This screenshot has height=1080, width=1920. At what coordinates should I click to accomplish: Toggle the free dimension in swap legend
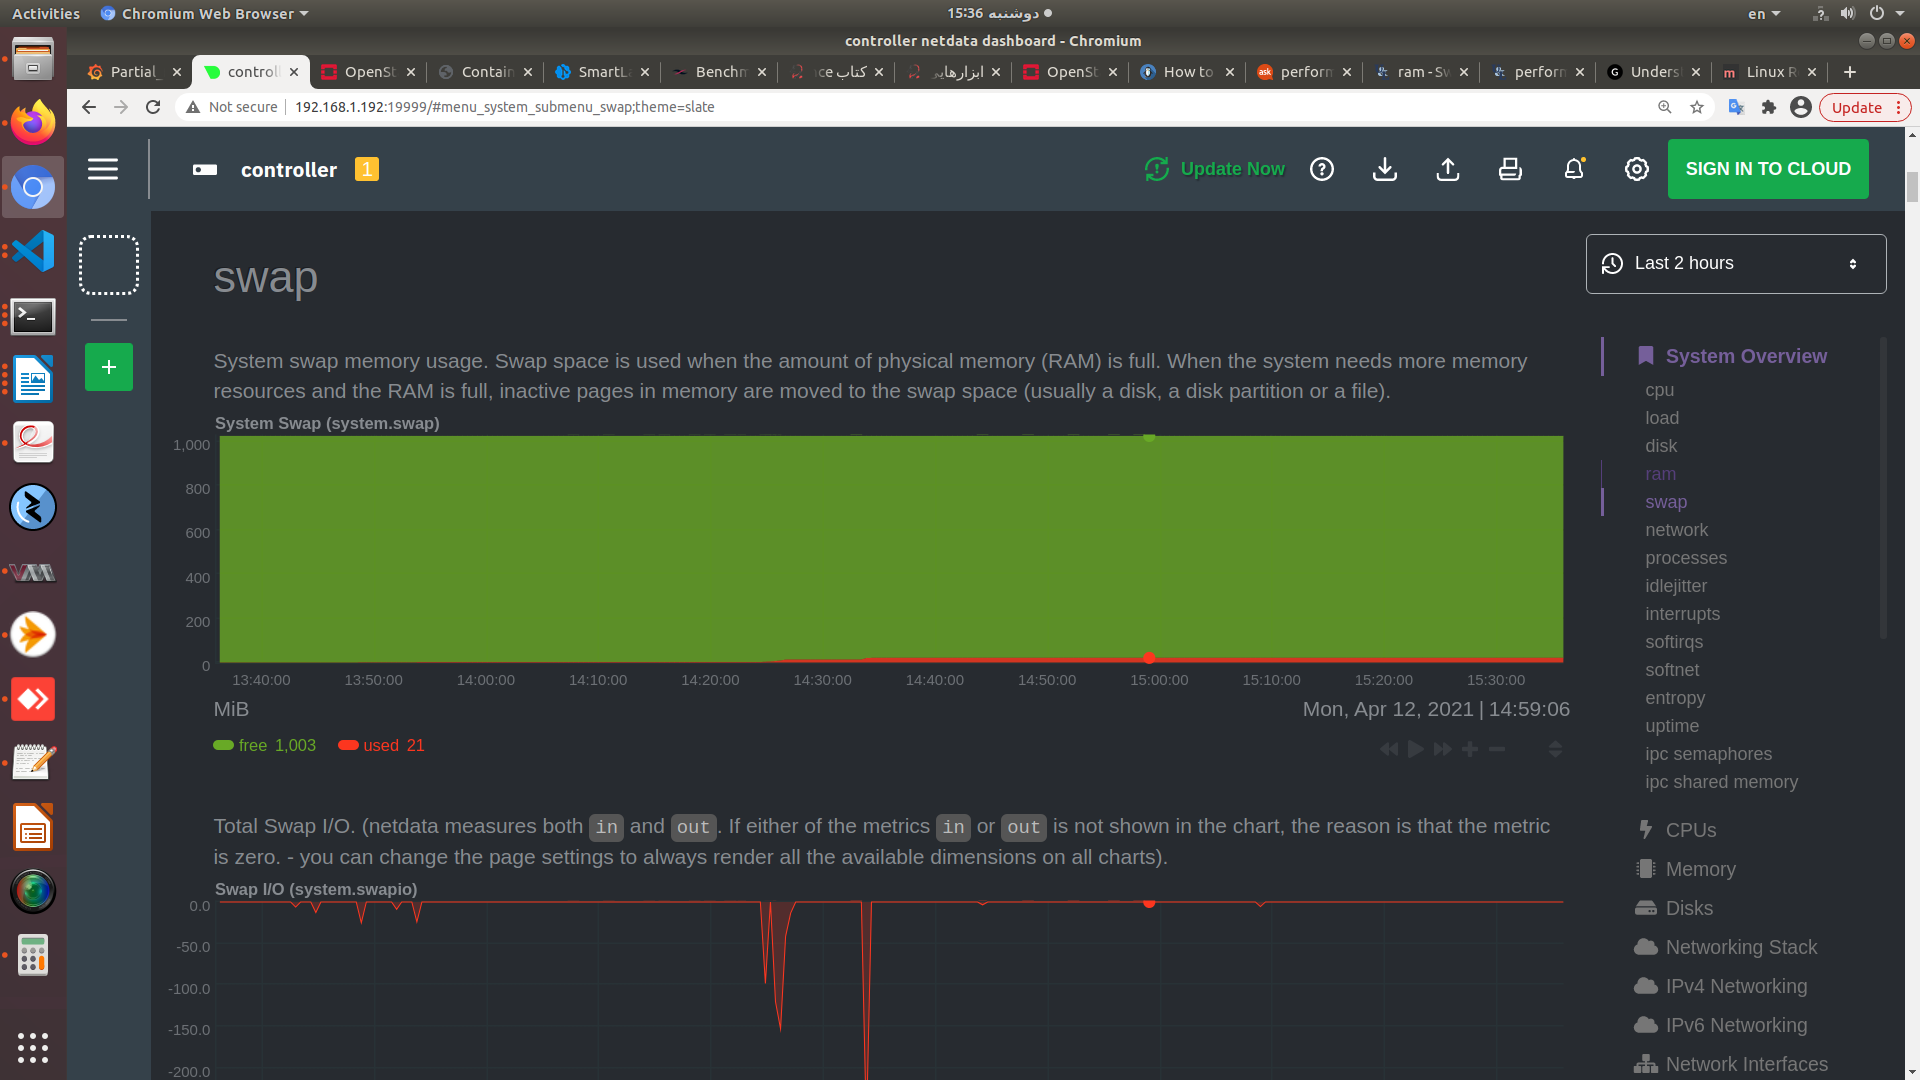coord(252,745)
